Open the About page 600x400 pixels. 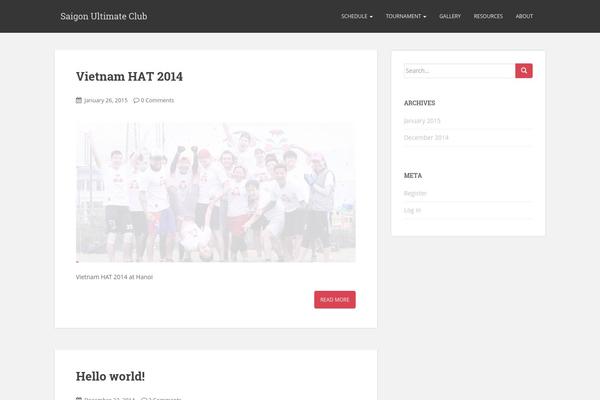(524, 16)
